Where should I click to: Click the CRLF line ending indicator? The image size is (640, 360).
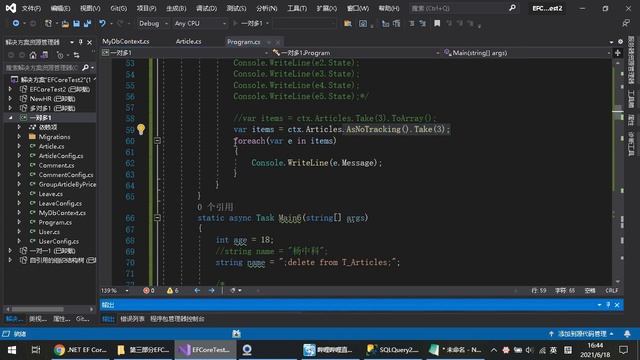coord(611,291)
